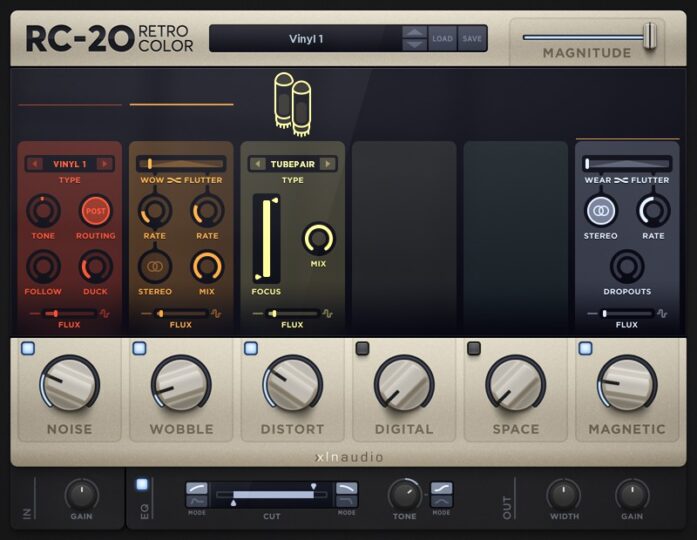Click the Distort Flux waveform icon
The image size is (697, 540).
(x=328, y=314)
